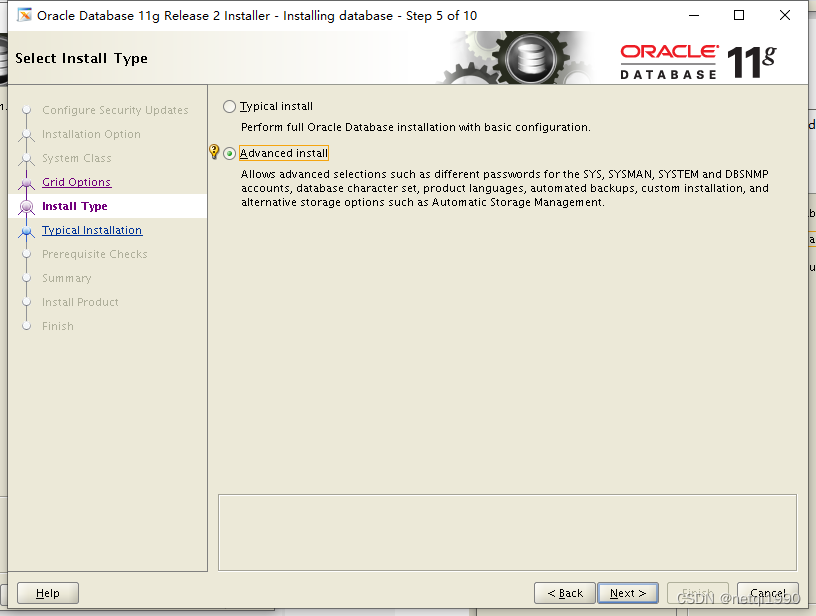Screen dimensions: 816x616
Task: Select the Typical install radio button
Action: 229,106
